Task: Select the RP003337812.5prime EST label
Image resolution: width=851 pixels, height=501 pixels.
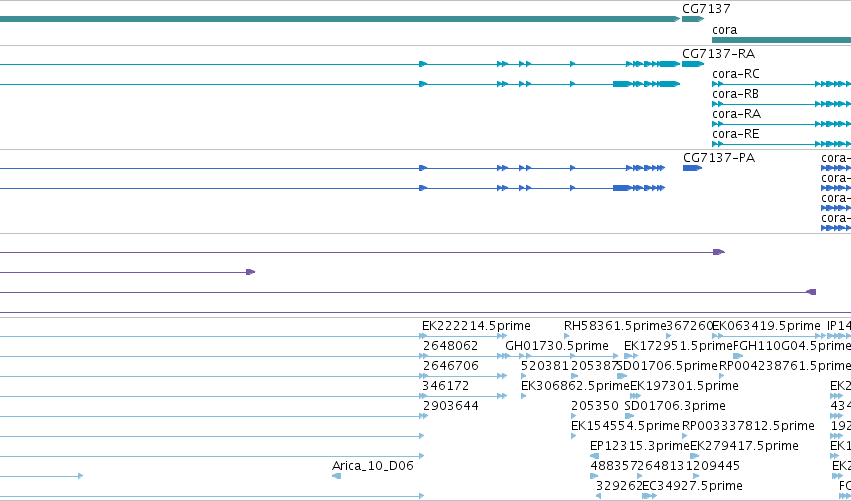Action: coord(748,426)
